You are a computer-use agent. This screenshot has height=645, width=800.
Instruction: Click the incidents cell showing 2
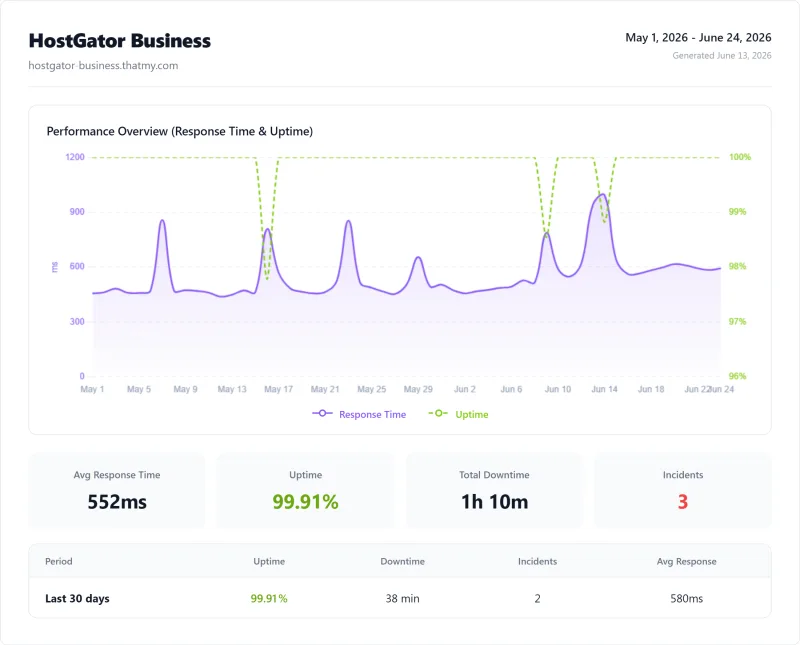537,599
